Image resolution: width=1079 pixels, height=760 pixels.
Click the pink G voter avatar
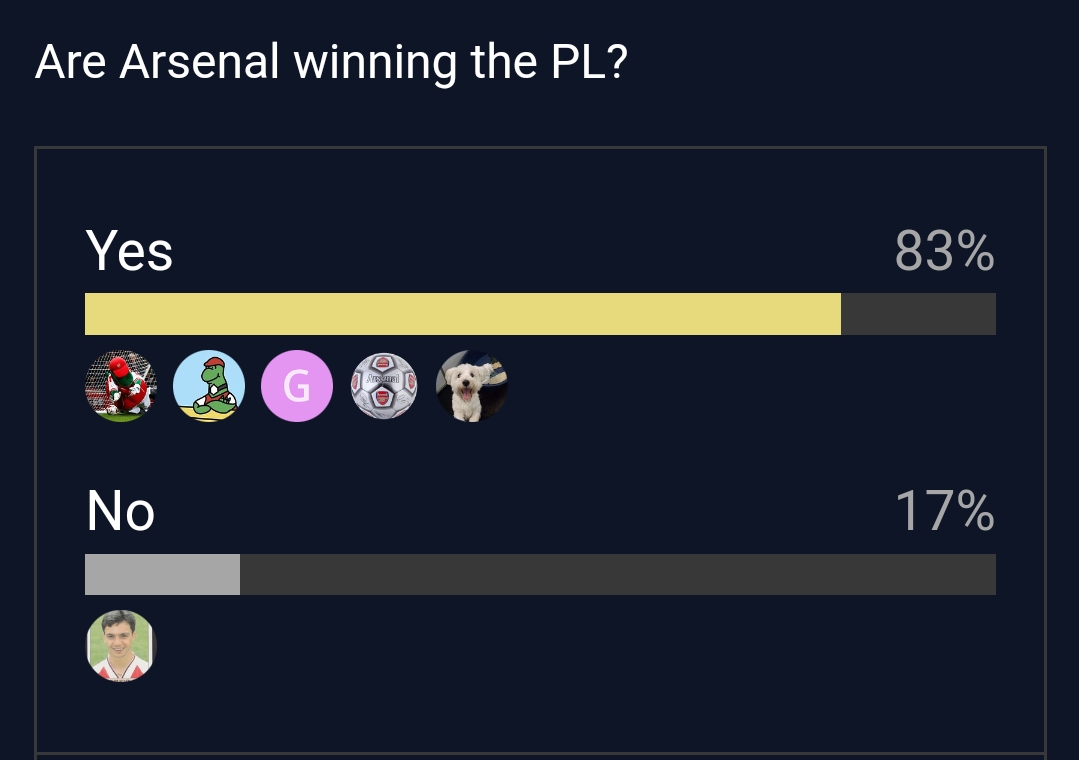pos(296,386)
